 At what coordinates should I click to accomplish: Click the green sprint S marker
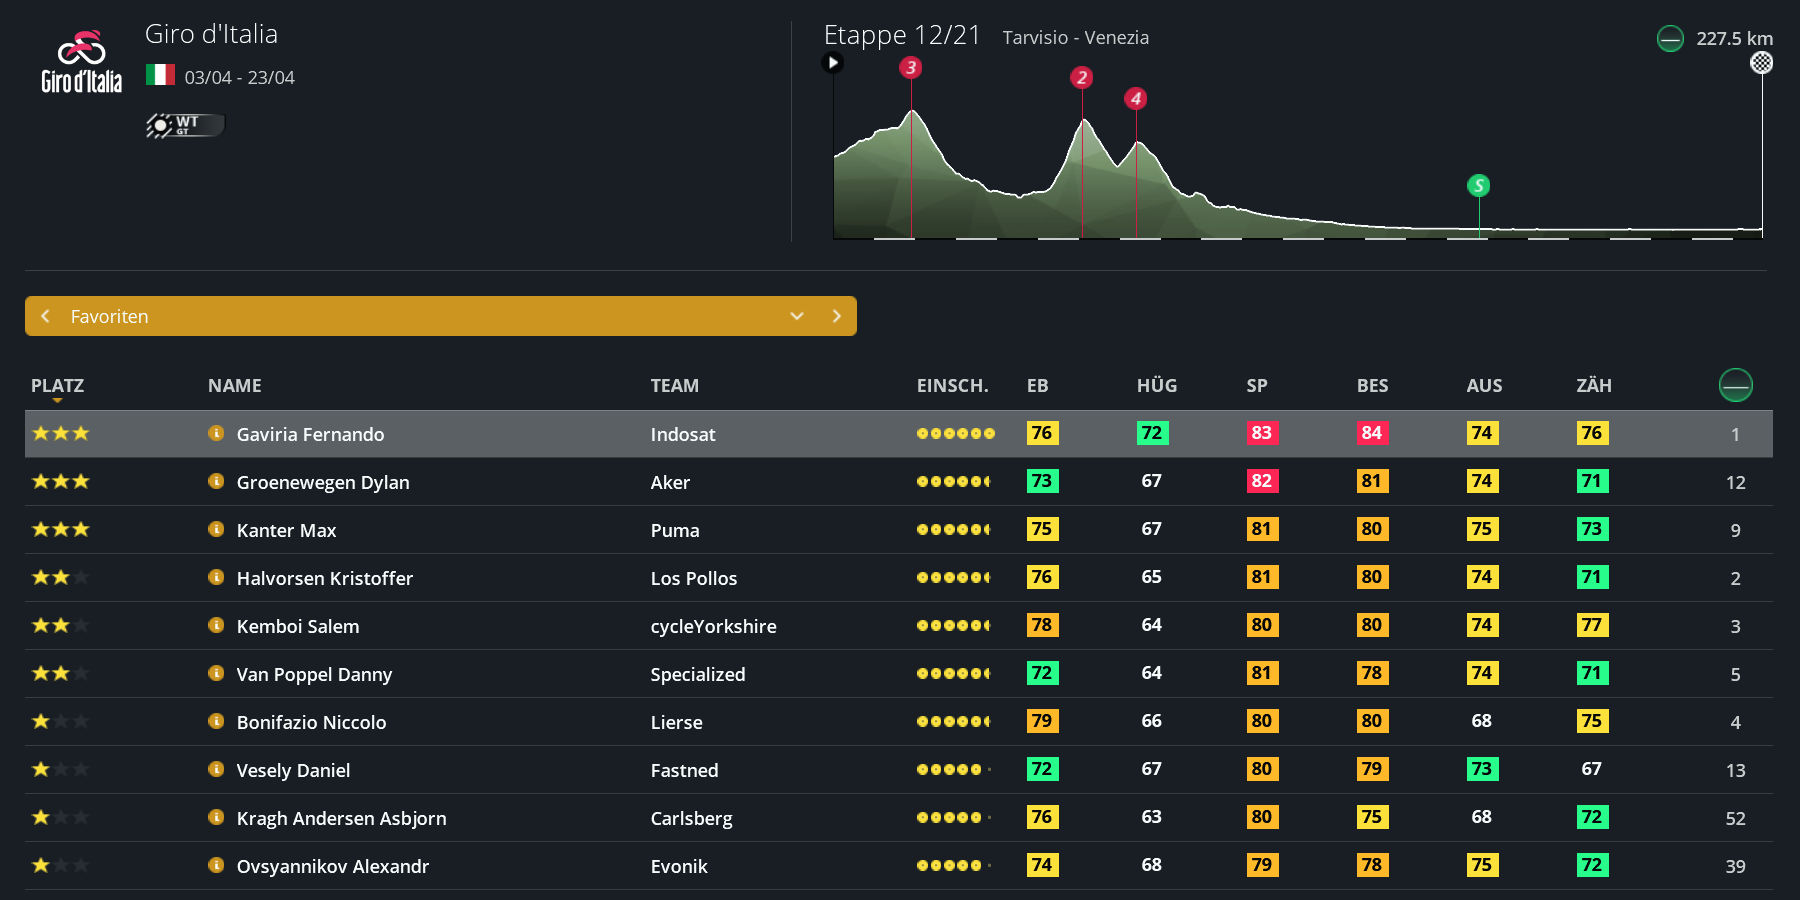click(1478, 186)
